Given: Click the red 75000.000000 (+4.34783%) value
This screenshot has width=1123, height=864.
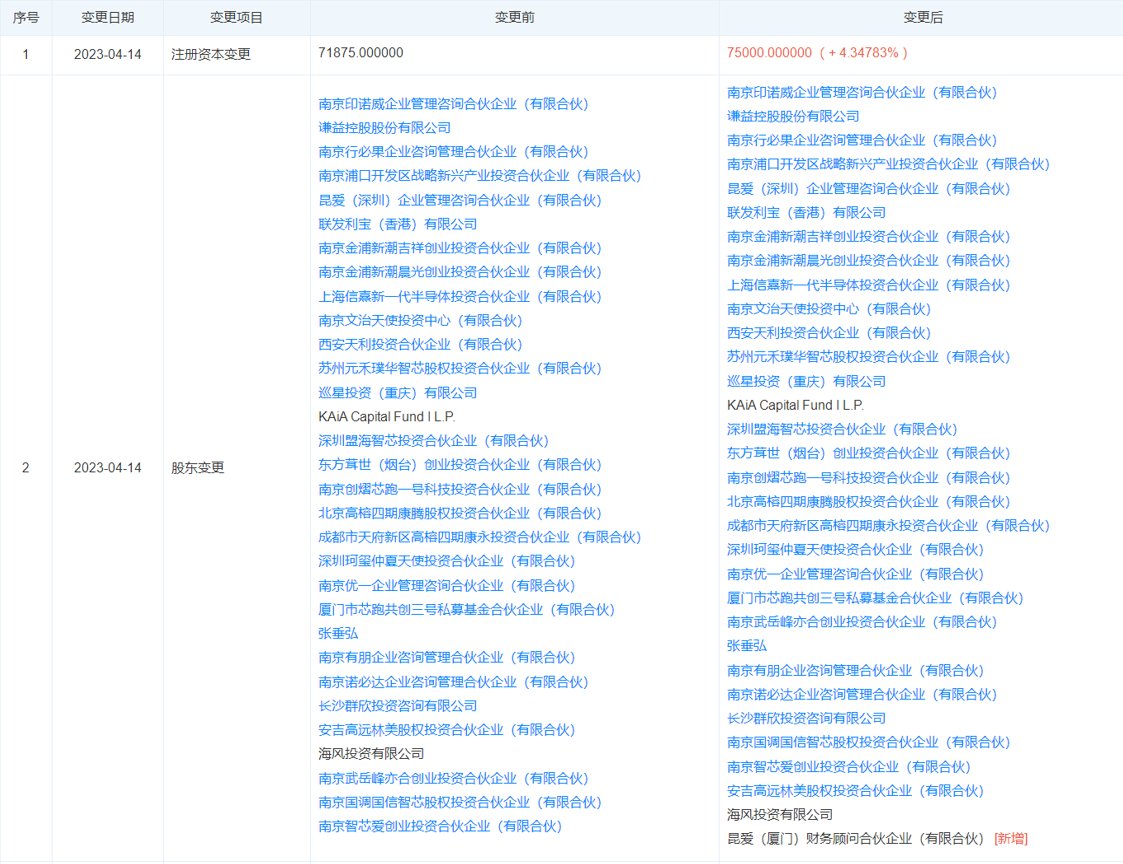Looking at the screenshot, I should click(817, 52).
